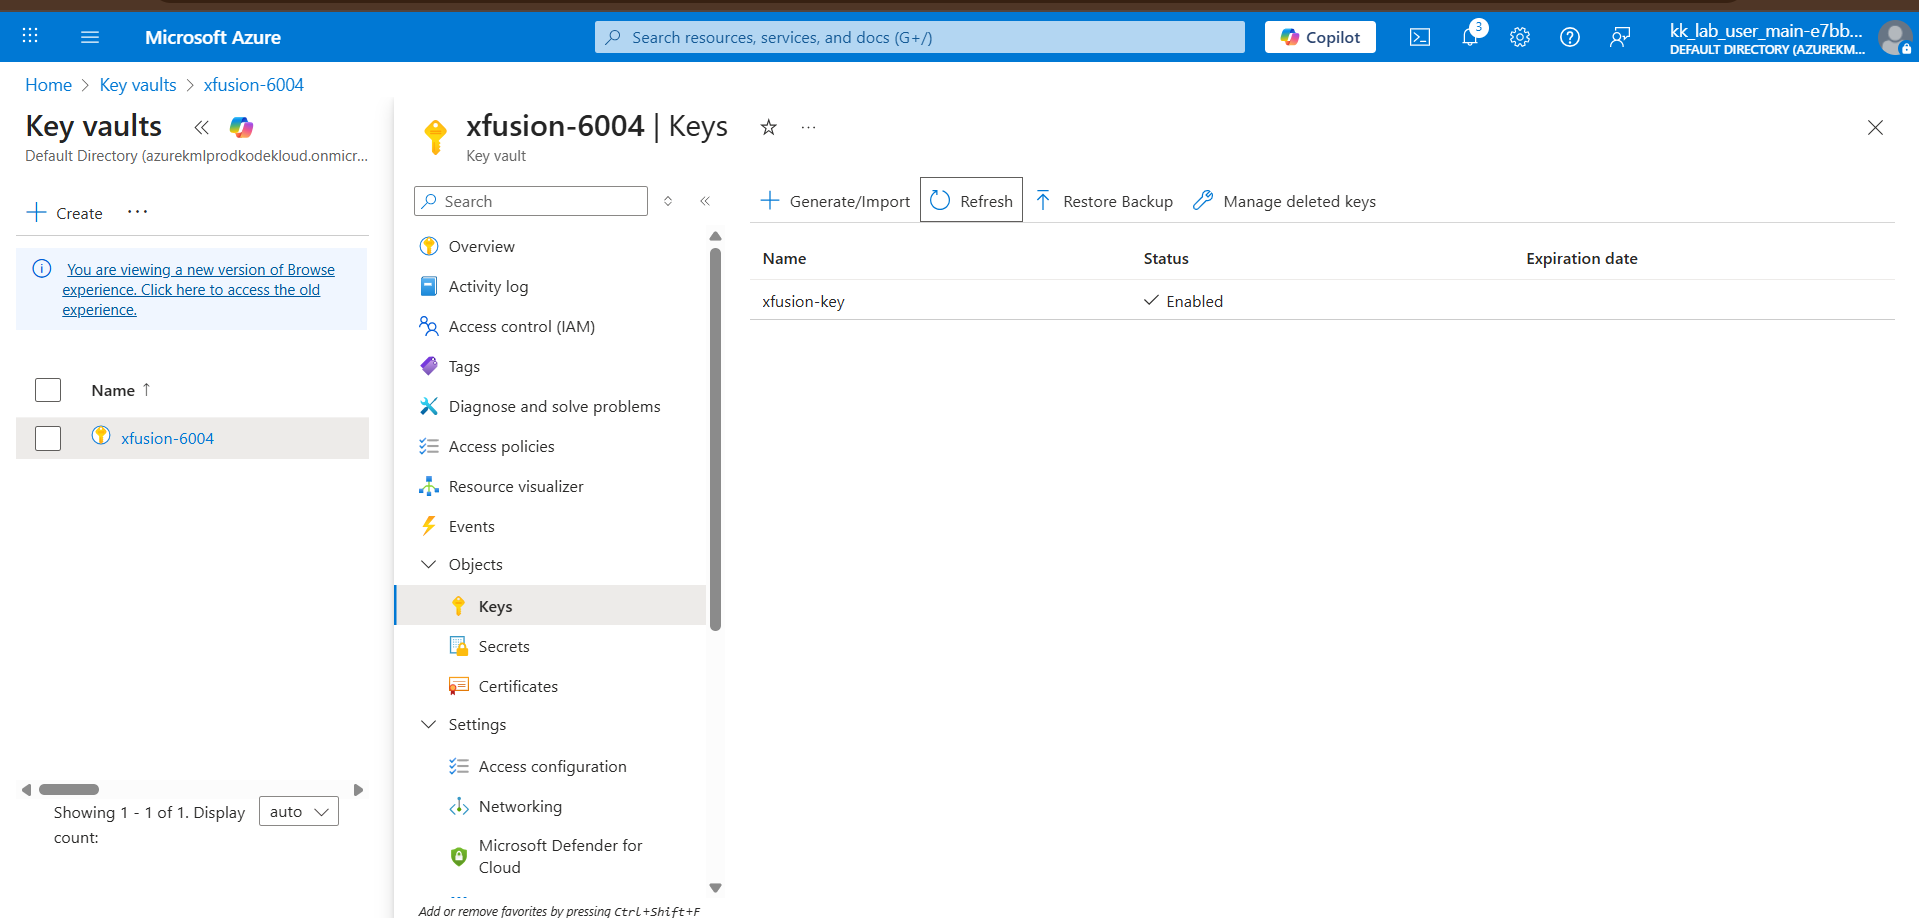1919x918 pixels.
Task: Create a new key vault
Action: [65, 213]
